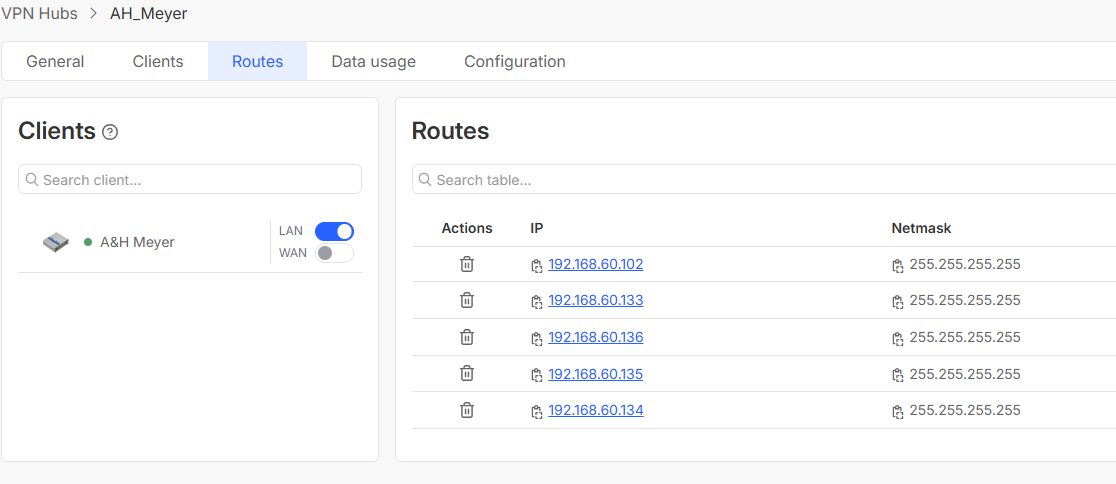Click the A&H Meyer router device icon
The width and height of the screenshot is (1116, 484).
[56, 242]
